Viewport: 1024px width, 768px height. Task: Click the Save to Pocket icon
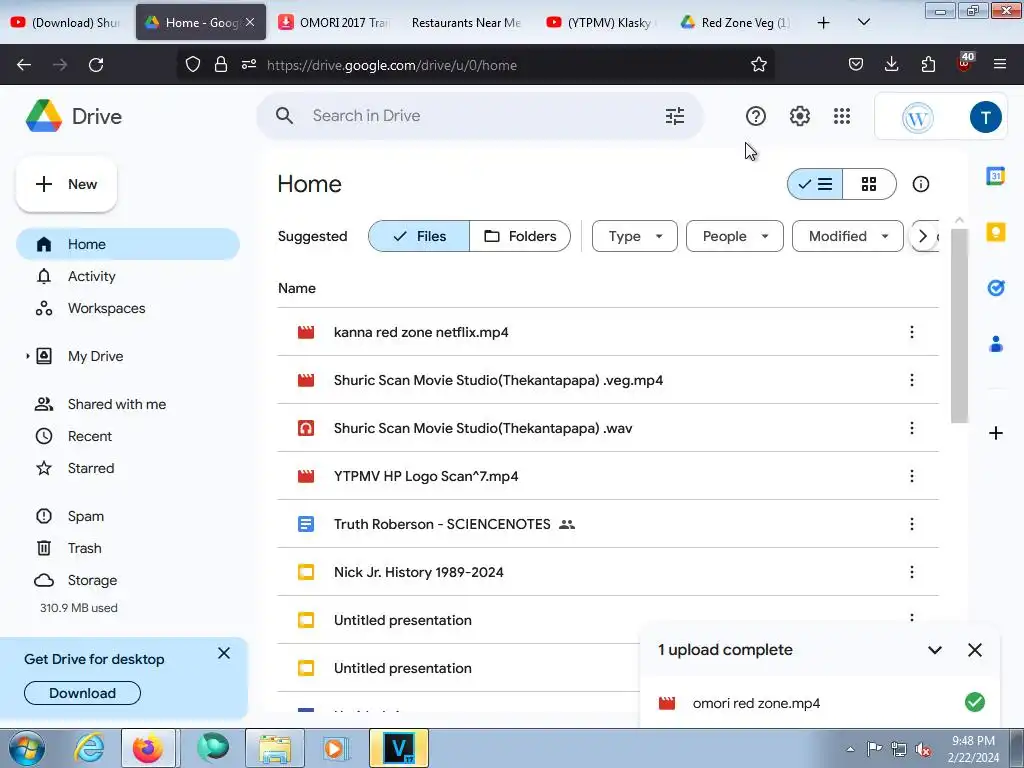[x=856, y=64]
